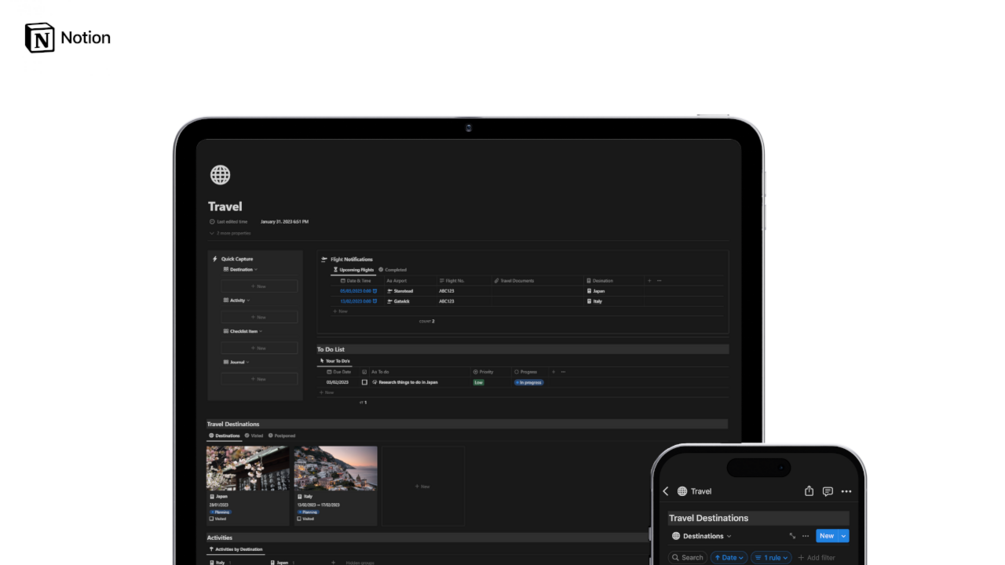
Task: Click the globe page icon above Travel title
Action: pyautogui.click(x=220, y=175)
